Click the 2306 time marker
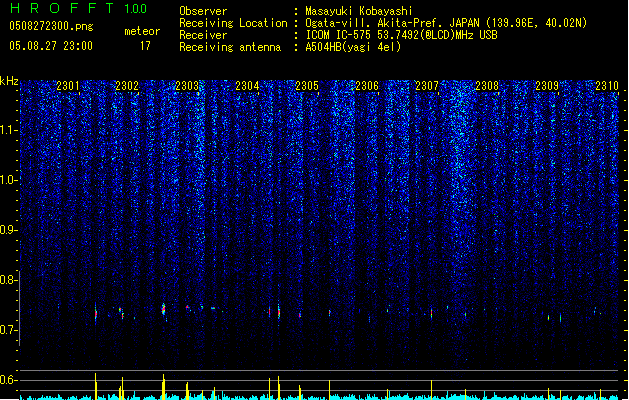Image resolution: width=629 pixels, height=400 pixels. pos(367,86)
